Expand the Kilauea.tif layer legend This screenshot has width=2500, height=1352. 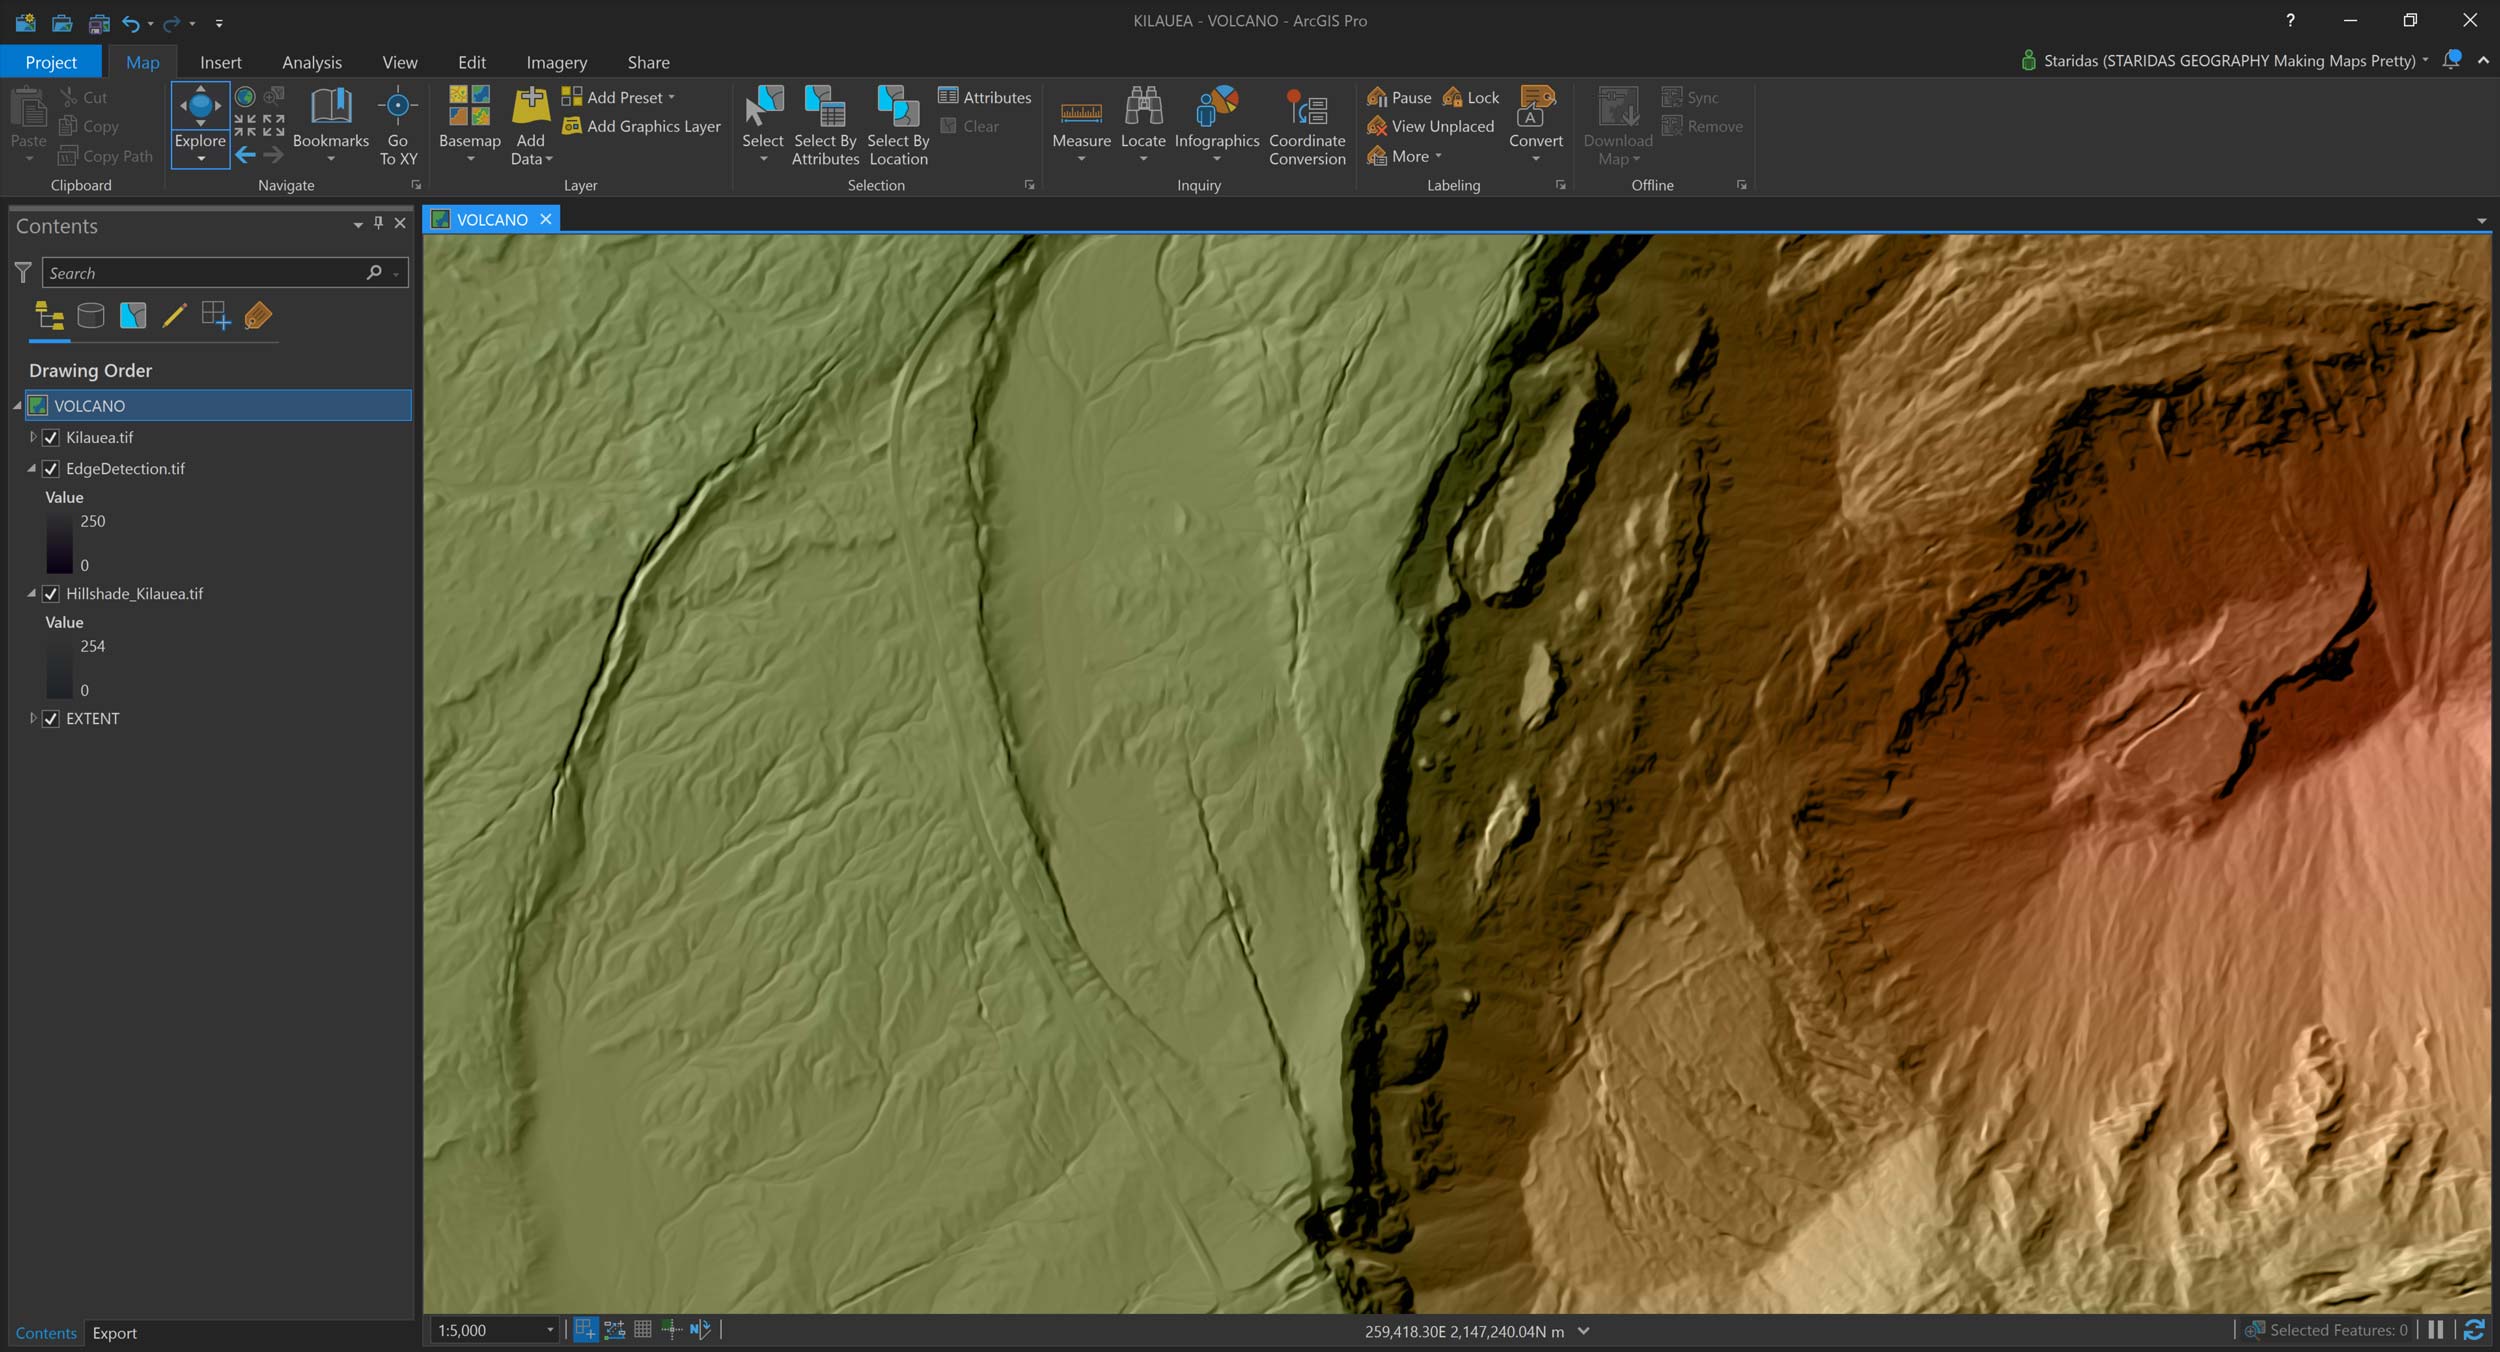(32, 437)
